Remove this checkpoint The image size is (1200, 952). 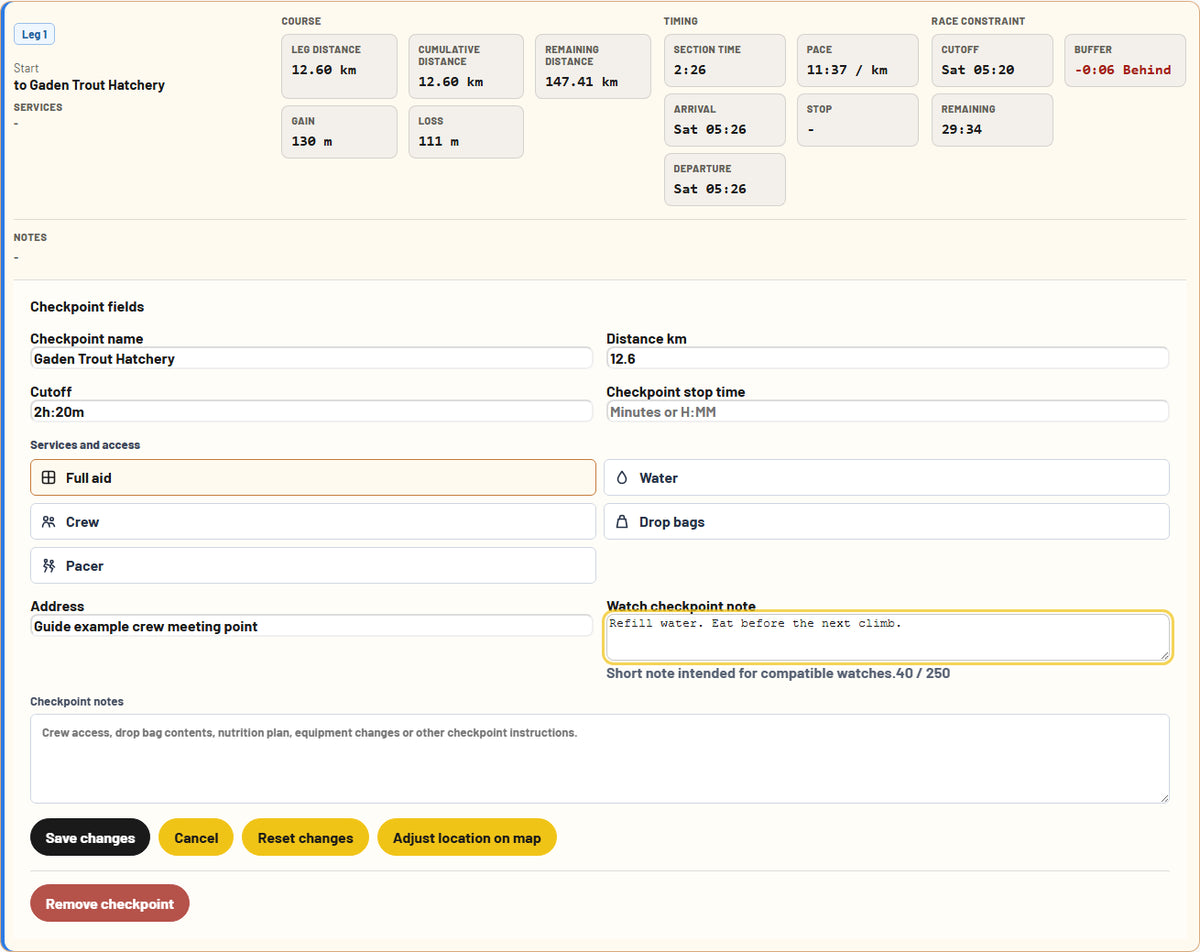point(110,903)
